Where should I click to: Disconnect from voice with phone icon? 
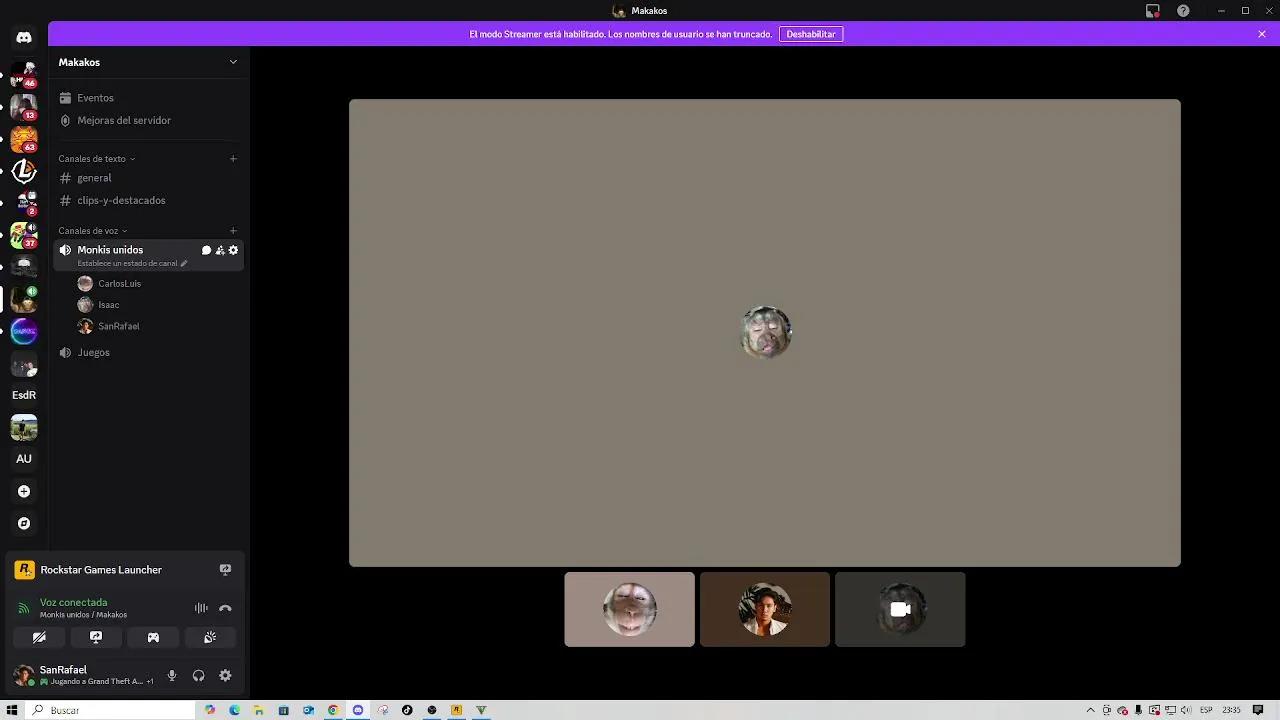coord(225,608)
